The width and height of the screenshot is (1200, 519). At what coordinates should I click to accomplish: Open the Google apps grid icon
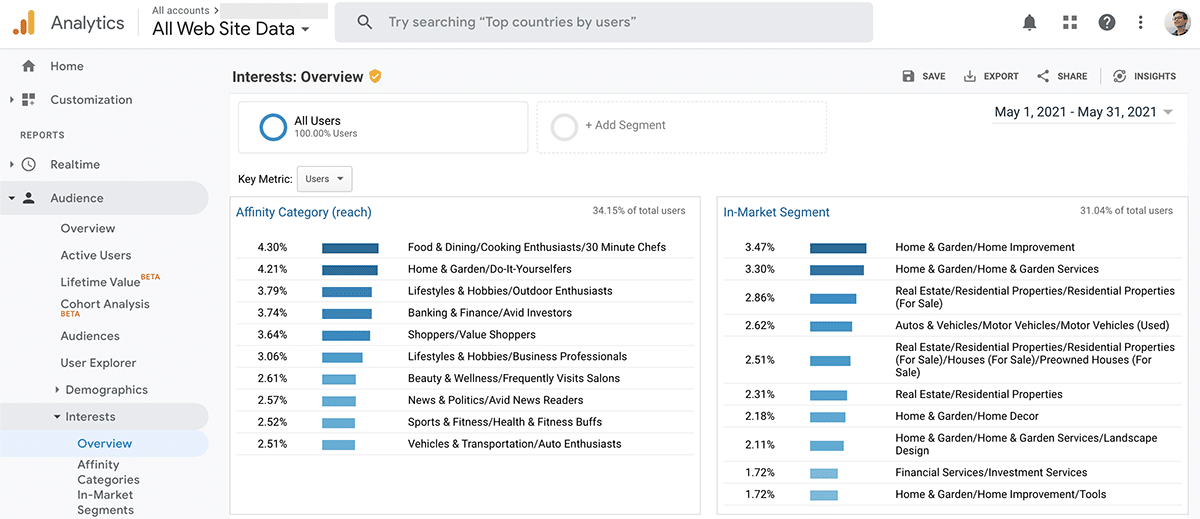pos(1070,22)
